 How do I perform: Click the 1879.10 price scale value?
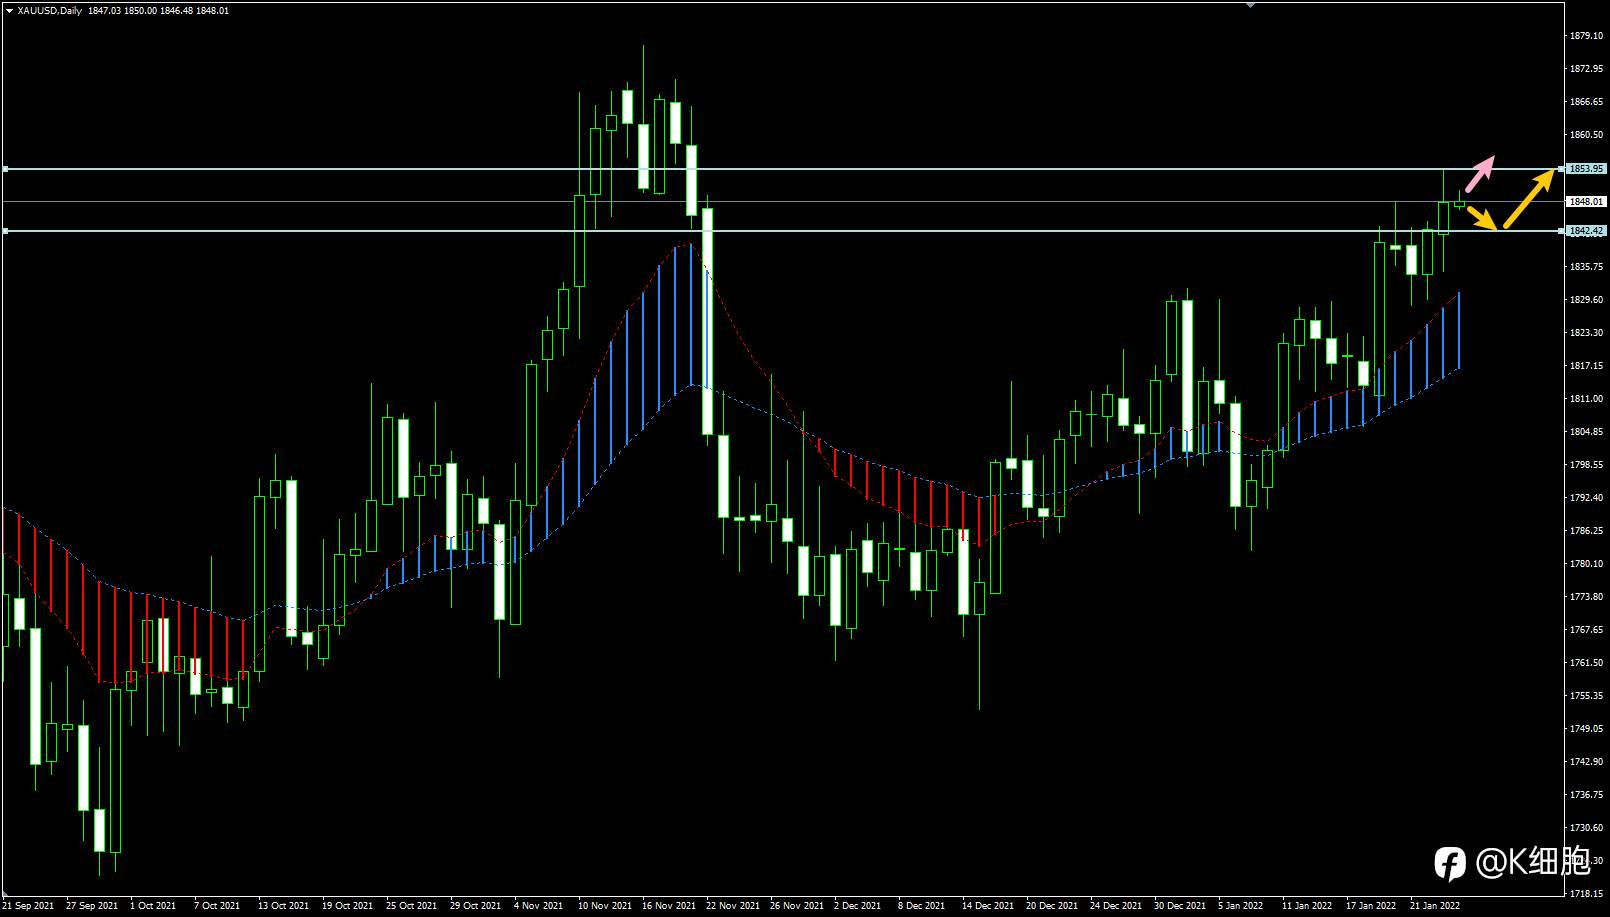tap(1587, 36)
